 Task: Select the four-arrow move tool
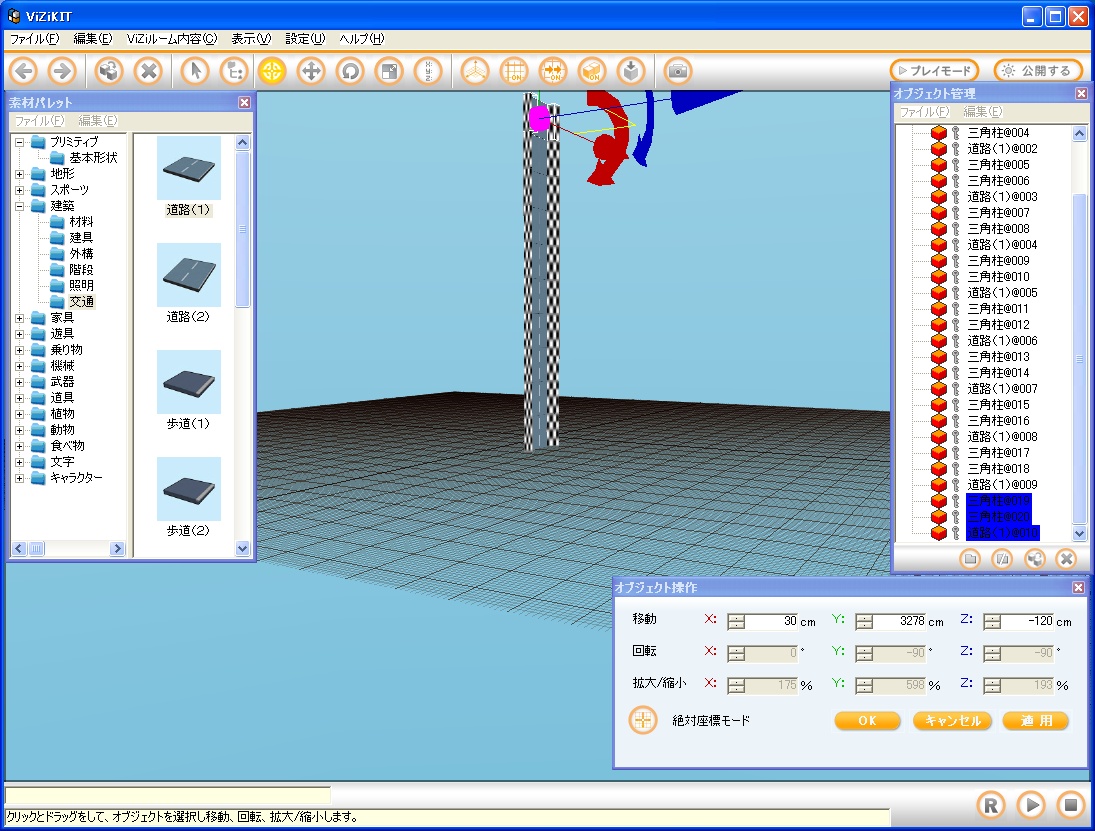pyautogui.click(x=311, y=71)
